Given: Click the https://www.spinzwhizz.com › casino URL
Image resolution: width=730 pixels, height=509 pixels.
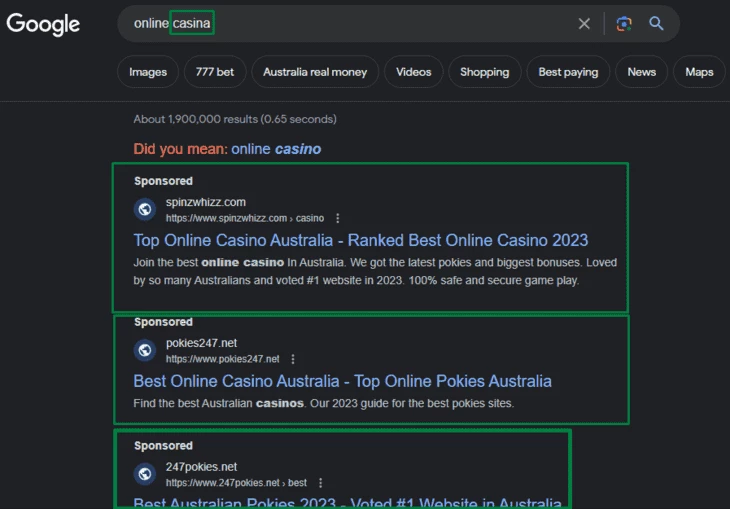Looking at the screenshot, I should (245, 218).
